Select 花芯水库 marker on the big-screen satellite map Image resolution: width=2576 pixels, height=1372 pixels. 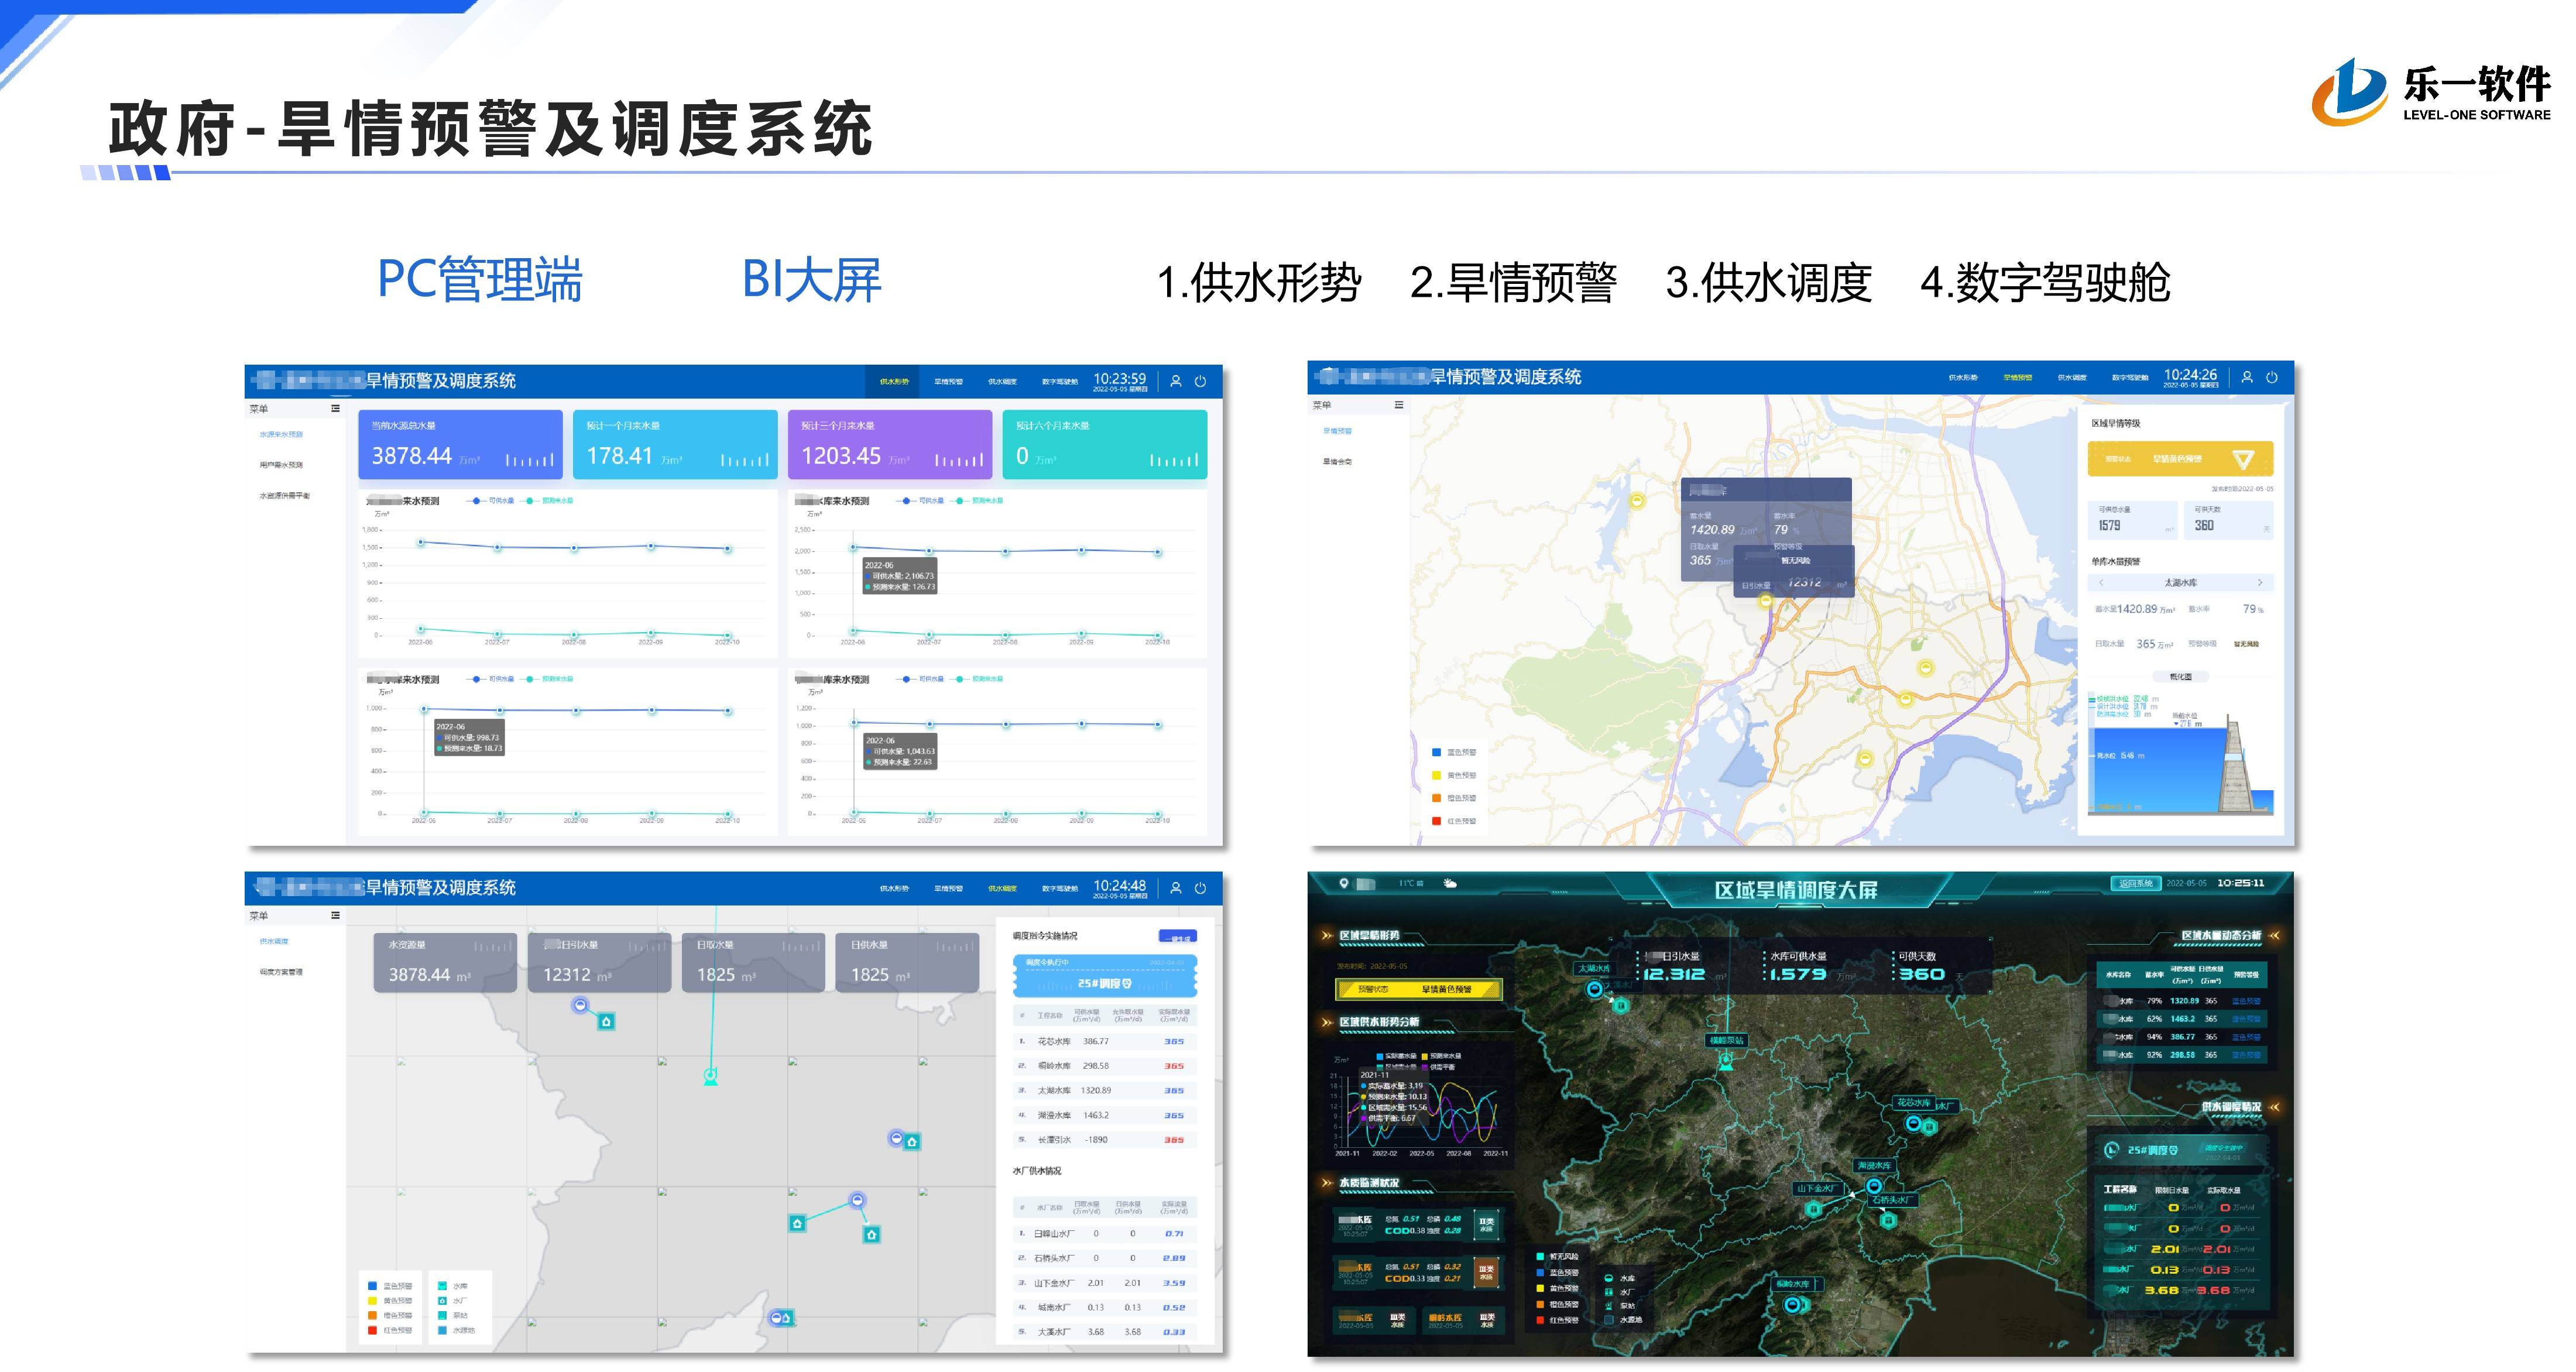(1913, 1123)
